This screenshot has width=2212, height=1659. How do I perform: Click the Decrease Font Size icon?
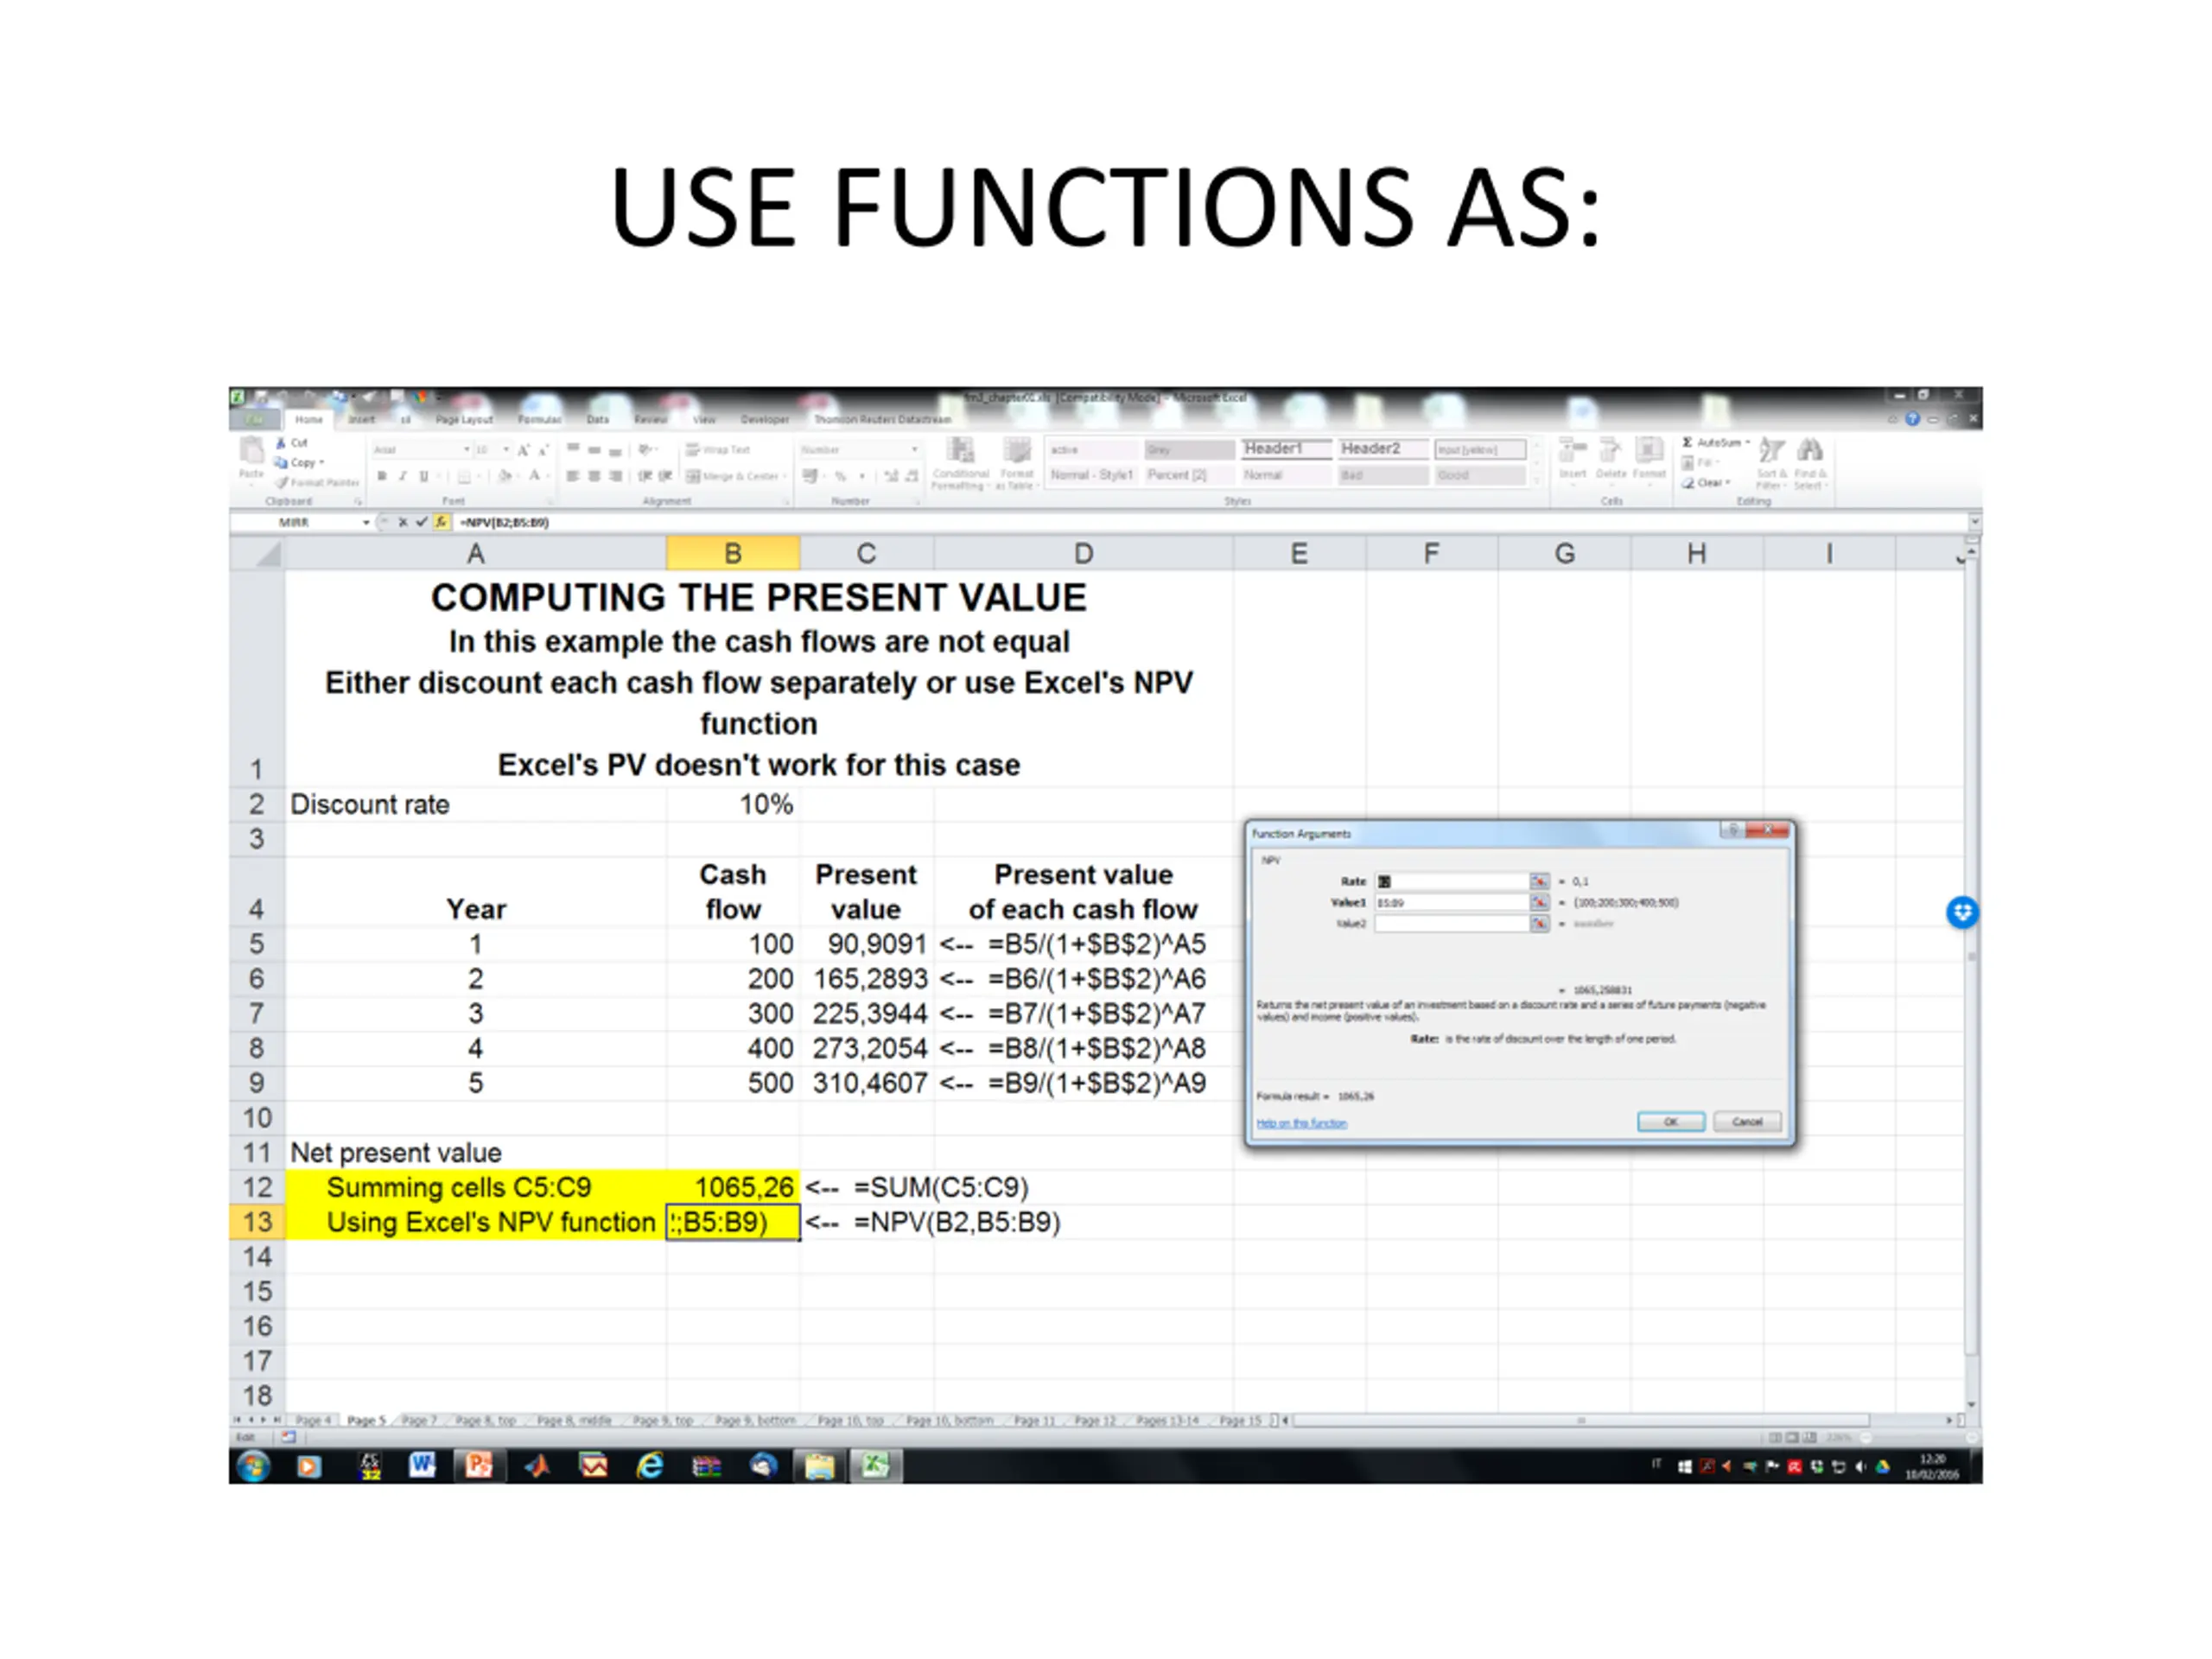pyautogui.click(x=544, y=450)
